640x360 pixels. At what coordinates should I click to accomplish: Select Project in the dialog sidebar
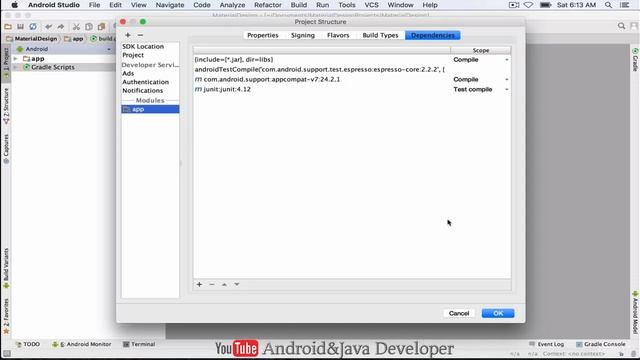tap(133, 55)
